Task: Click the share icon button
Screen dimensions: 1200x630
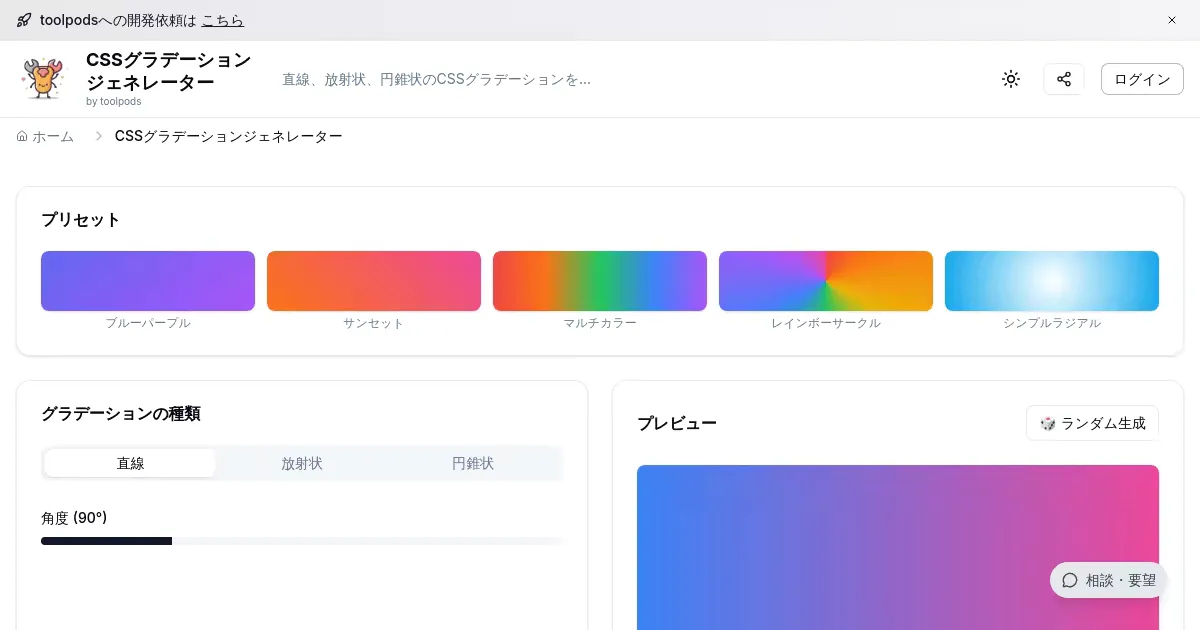Action: point(1064,79)
